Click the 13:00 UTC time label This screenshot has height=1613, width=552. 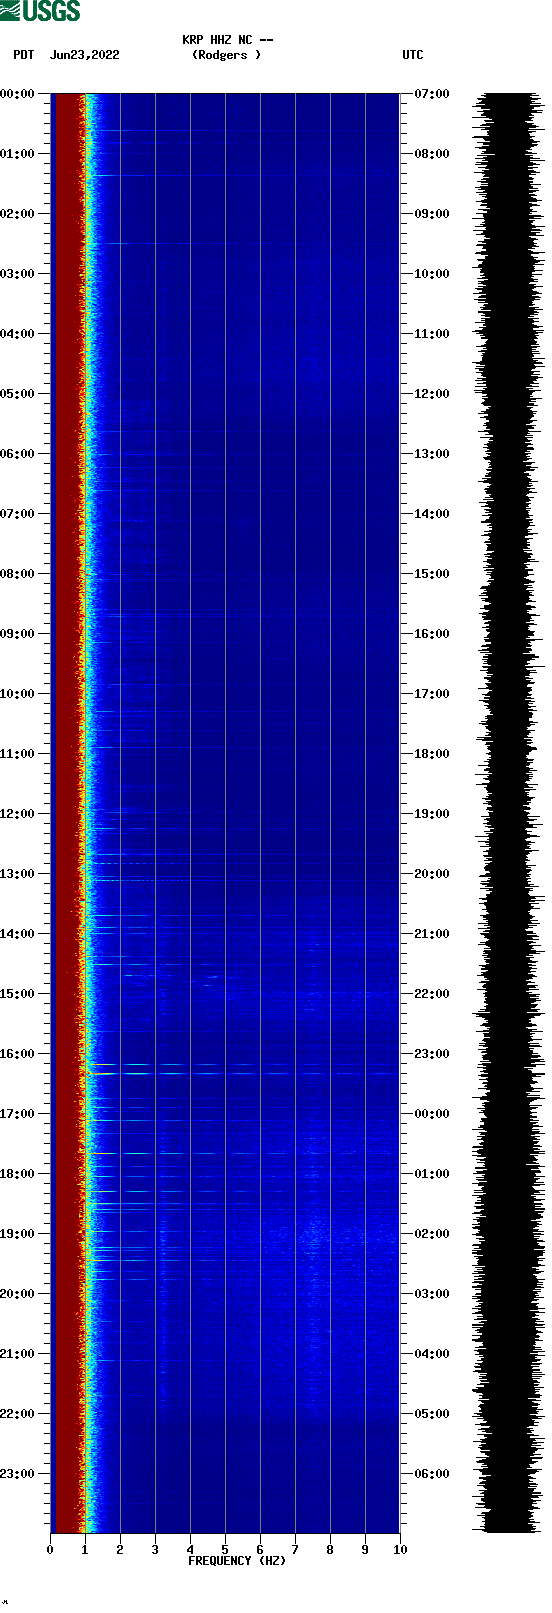click(432, 454)
